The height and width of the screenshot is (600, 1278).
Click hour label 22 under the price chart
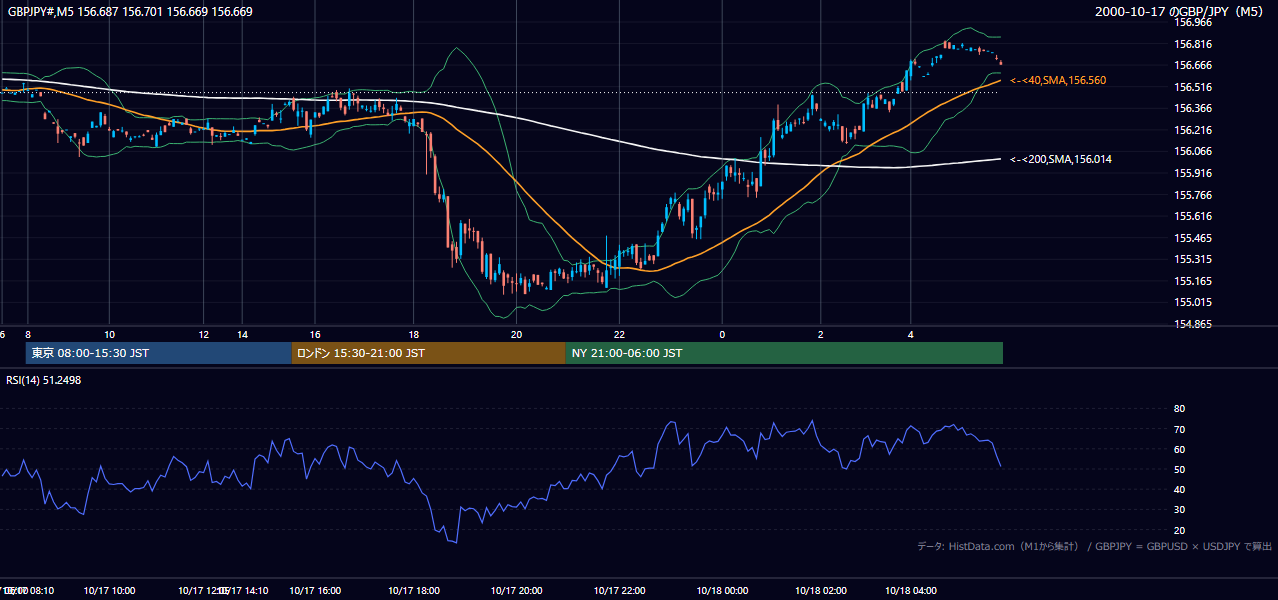(x=619, y=334)
